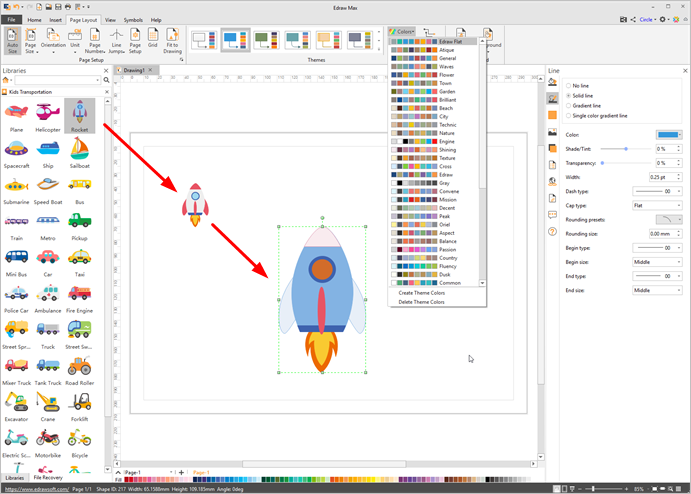Click Create Theme Colors
The image size is (691, 494).
(x=421, y=292)
